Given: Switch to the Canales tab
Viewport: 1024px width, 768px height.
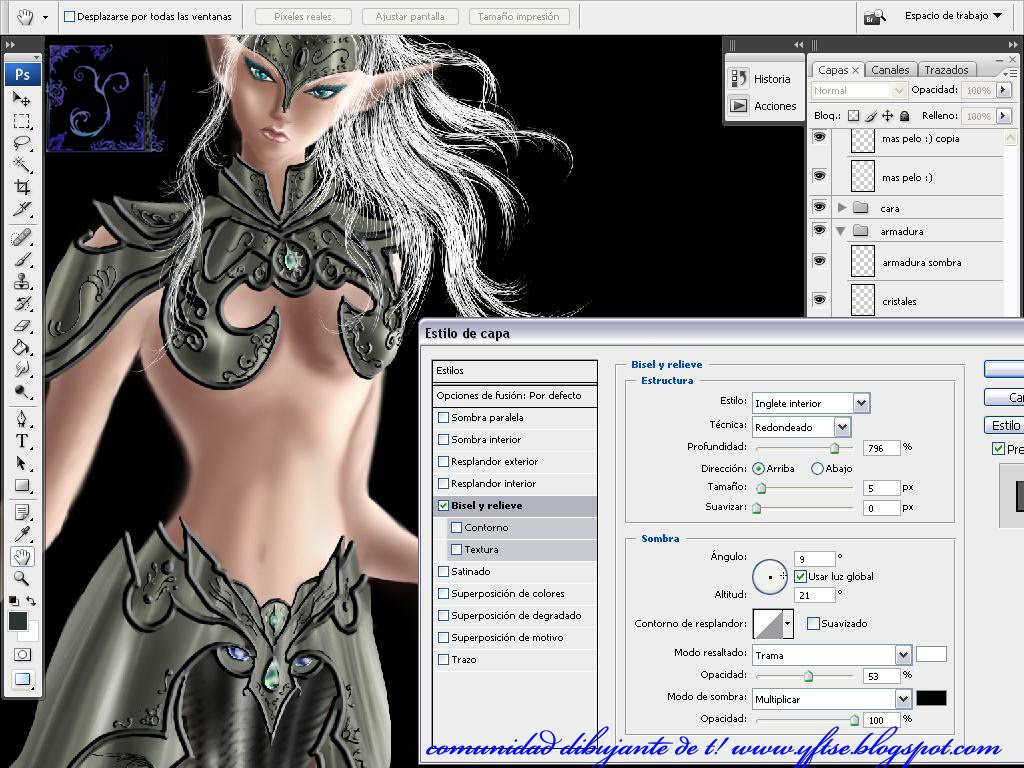Looking at the screenshot, I should click(890, 70).
